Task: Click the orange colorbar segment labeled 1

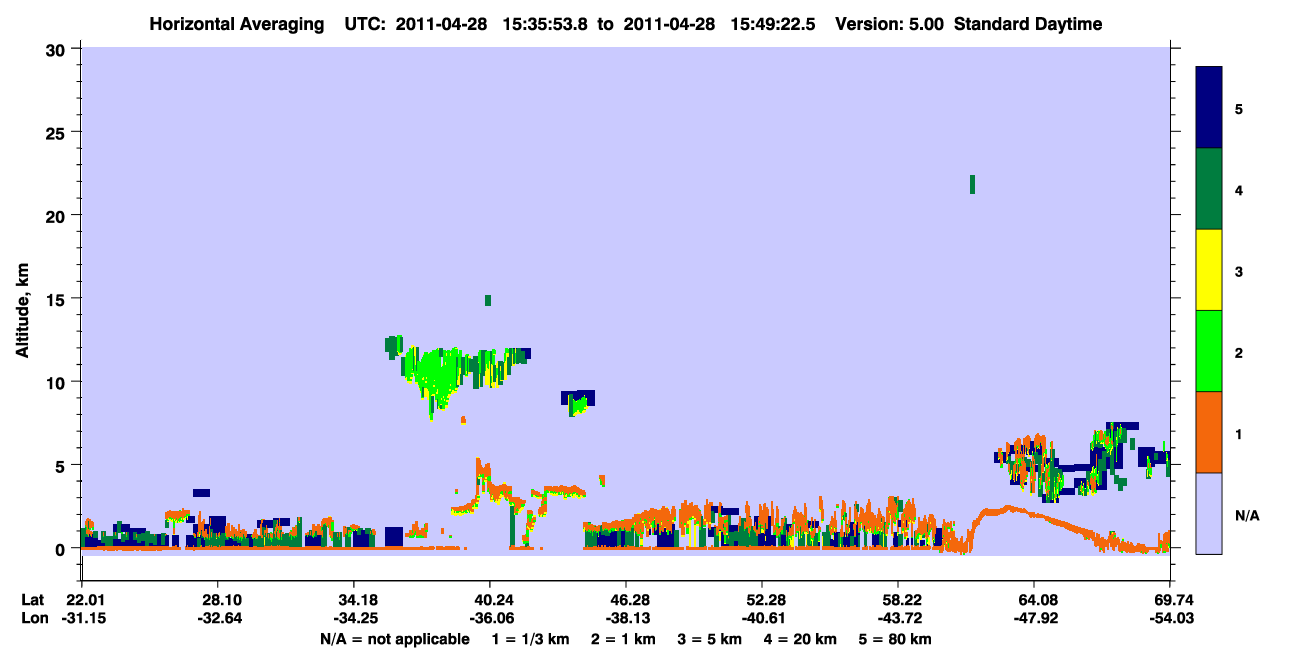Action: [1209, 432]
